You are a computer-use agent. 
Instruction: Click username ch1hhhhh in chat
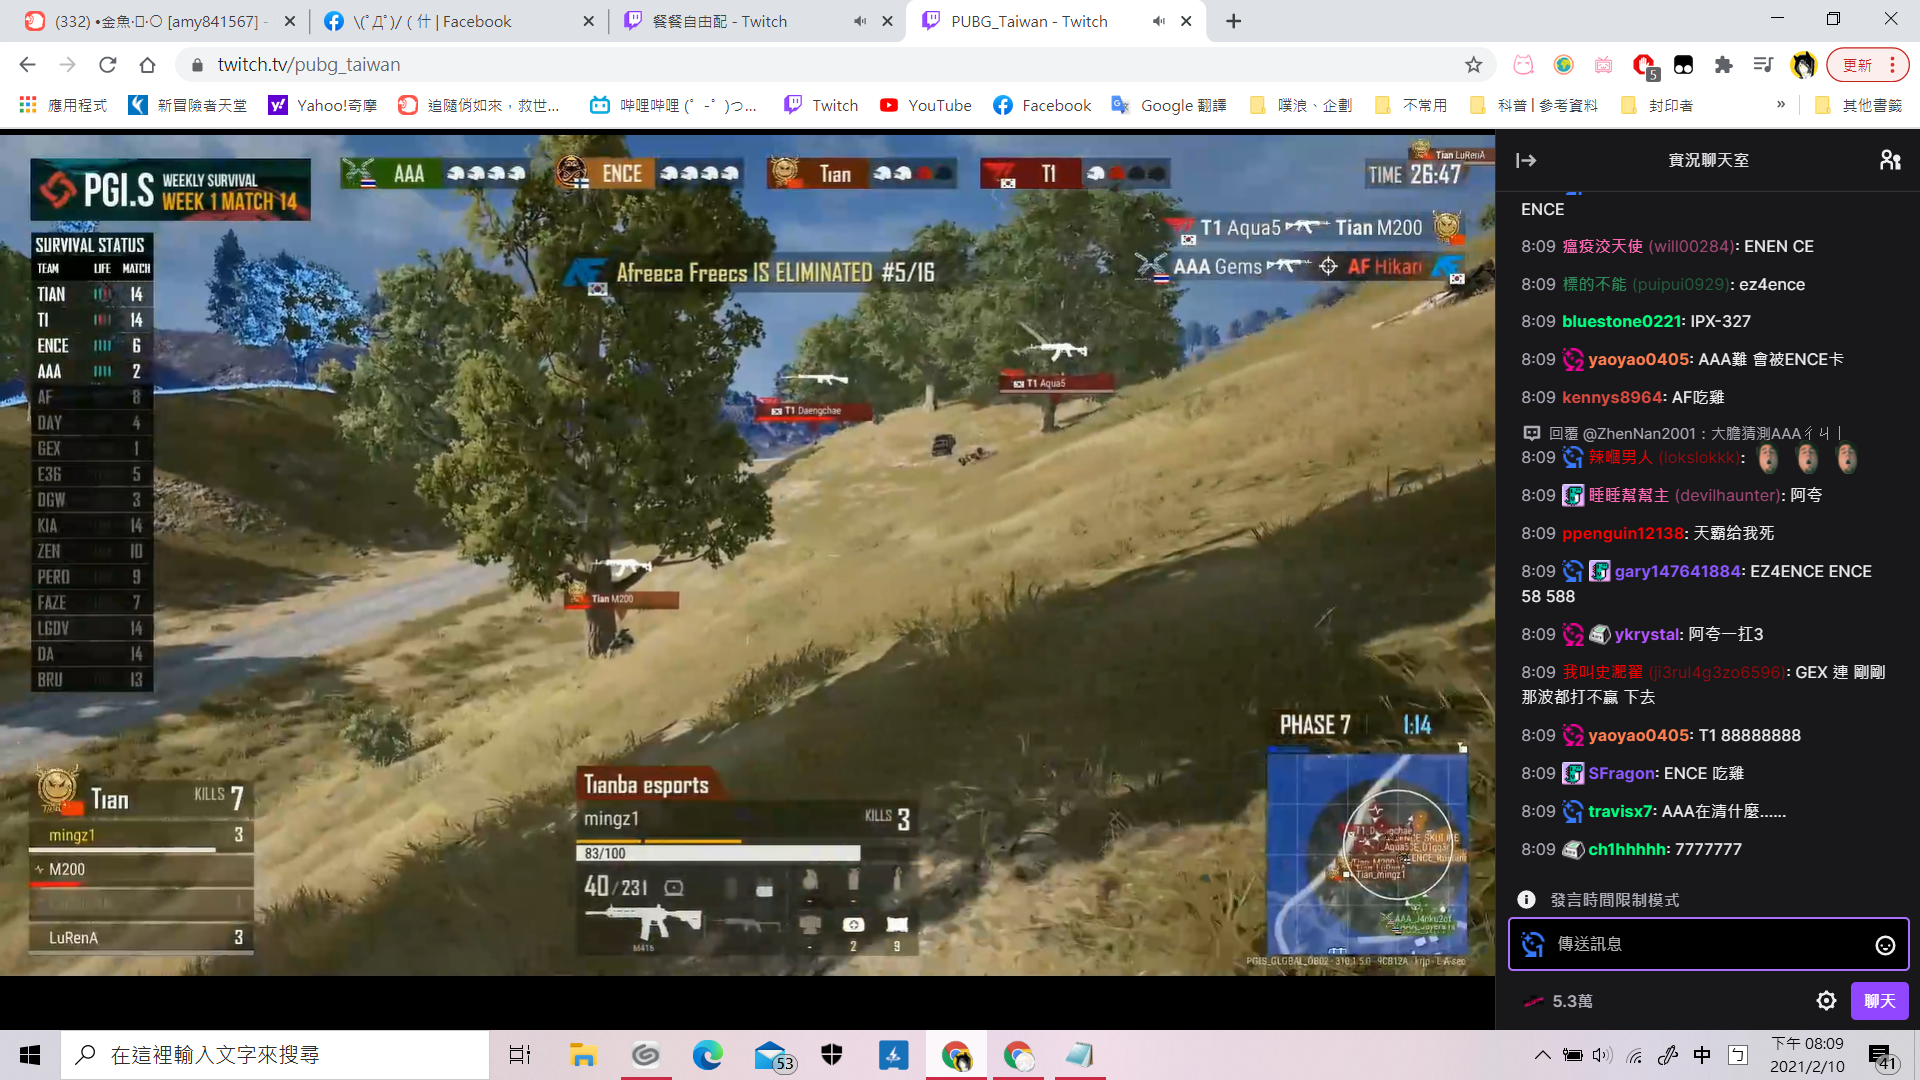click(1626, 850)
